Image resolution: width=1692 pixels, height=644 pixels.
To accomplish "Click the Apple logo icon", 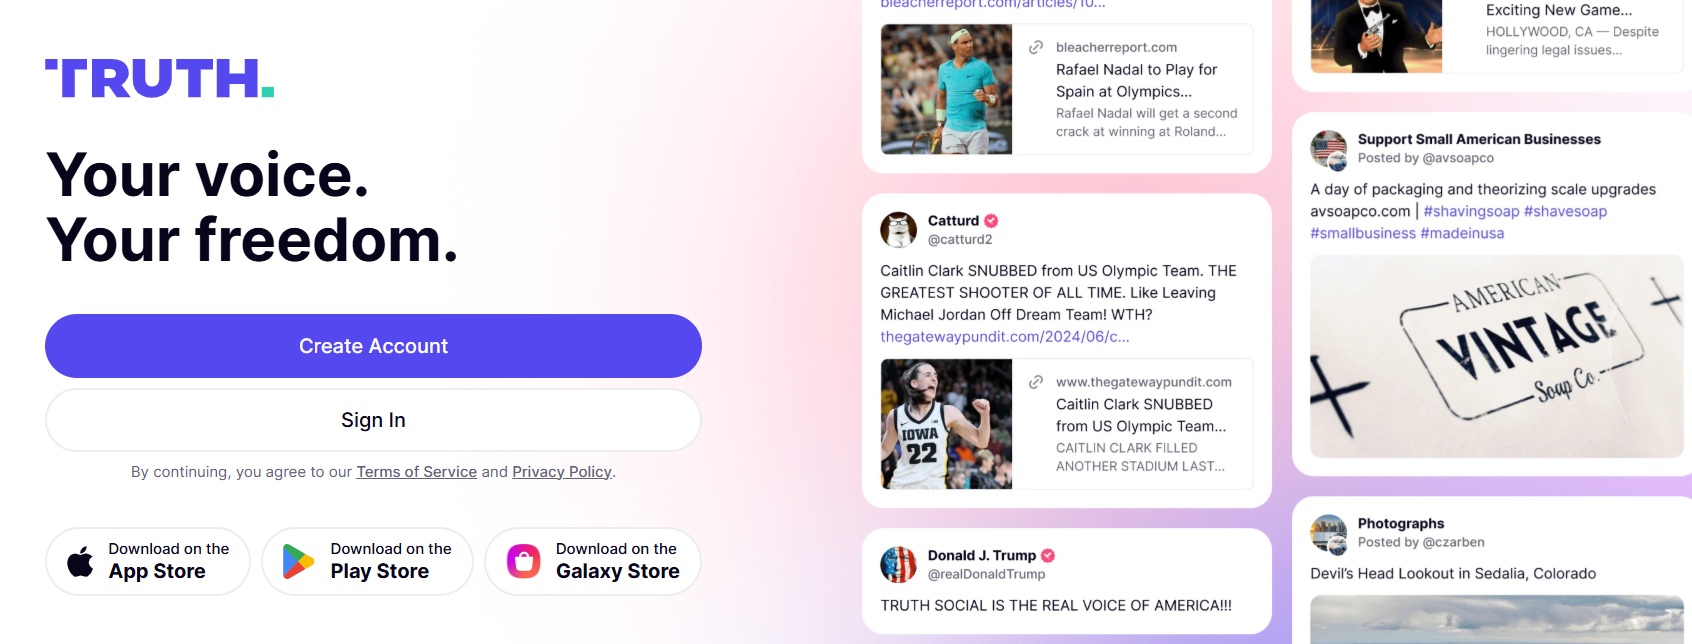I will [x=80, y=562].
